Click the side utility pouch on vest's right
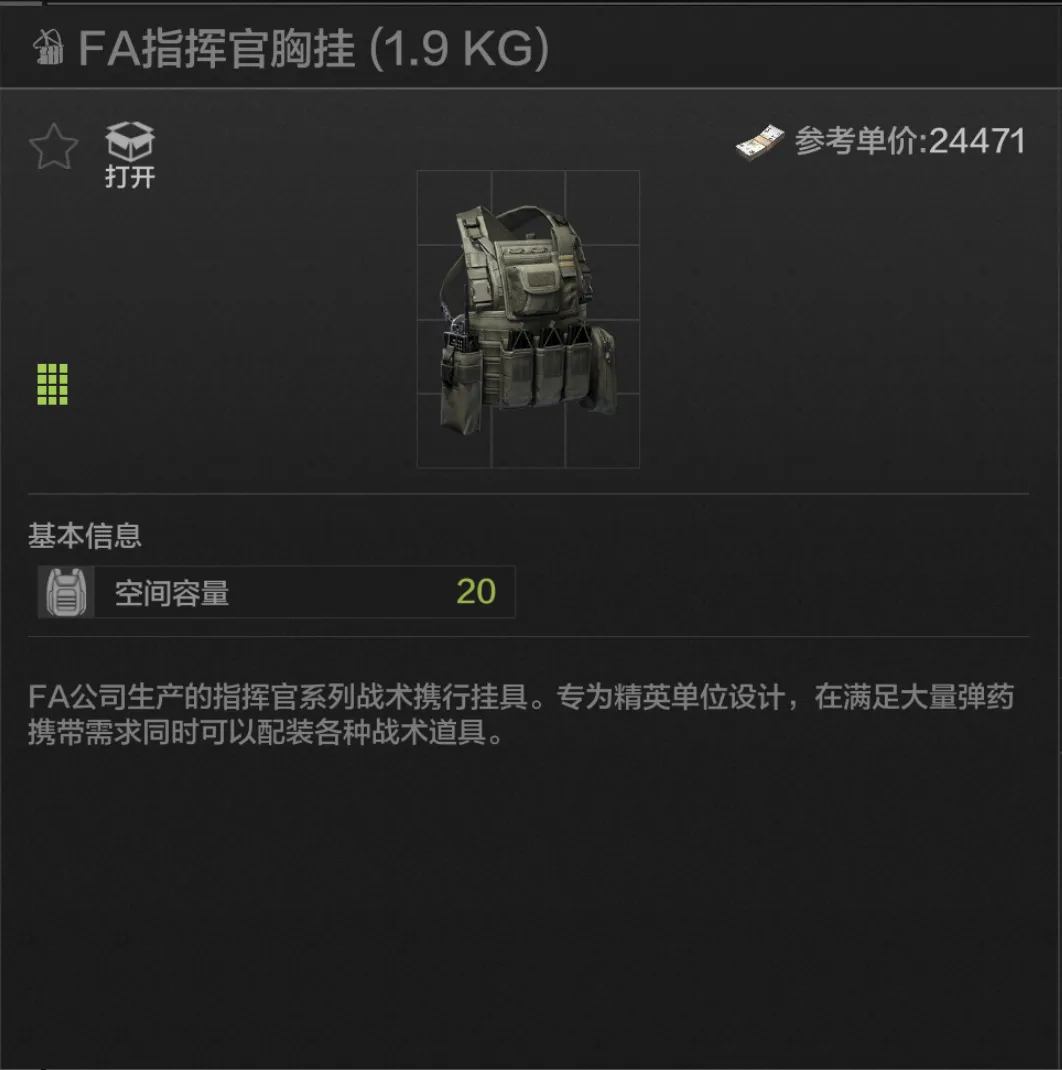This screenshot has height=1070, width=1062. (603, 368)
